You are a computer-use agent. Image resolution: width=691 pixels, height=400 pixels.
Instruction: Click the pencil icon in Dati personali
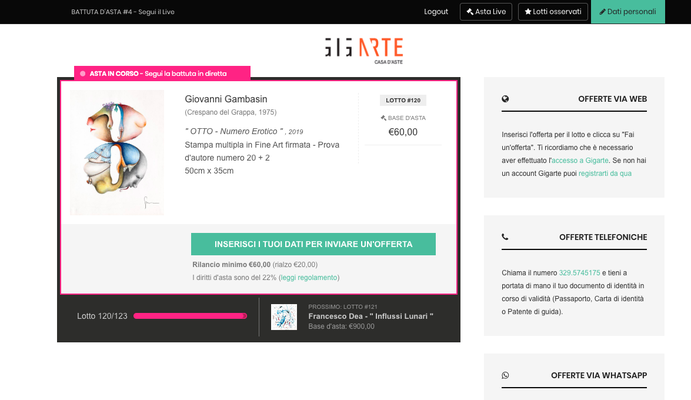click(602, 12)
